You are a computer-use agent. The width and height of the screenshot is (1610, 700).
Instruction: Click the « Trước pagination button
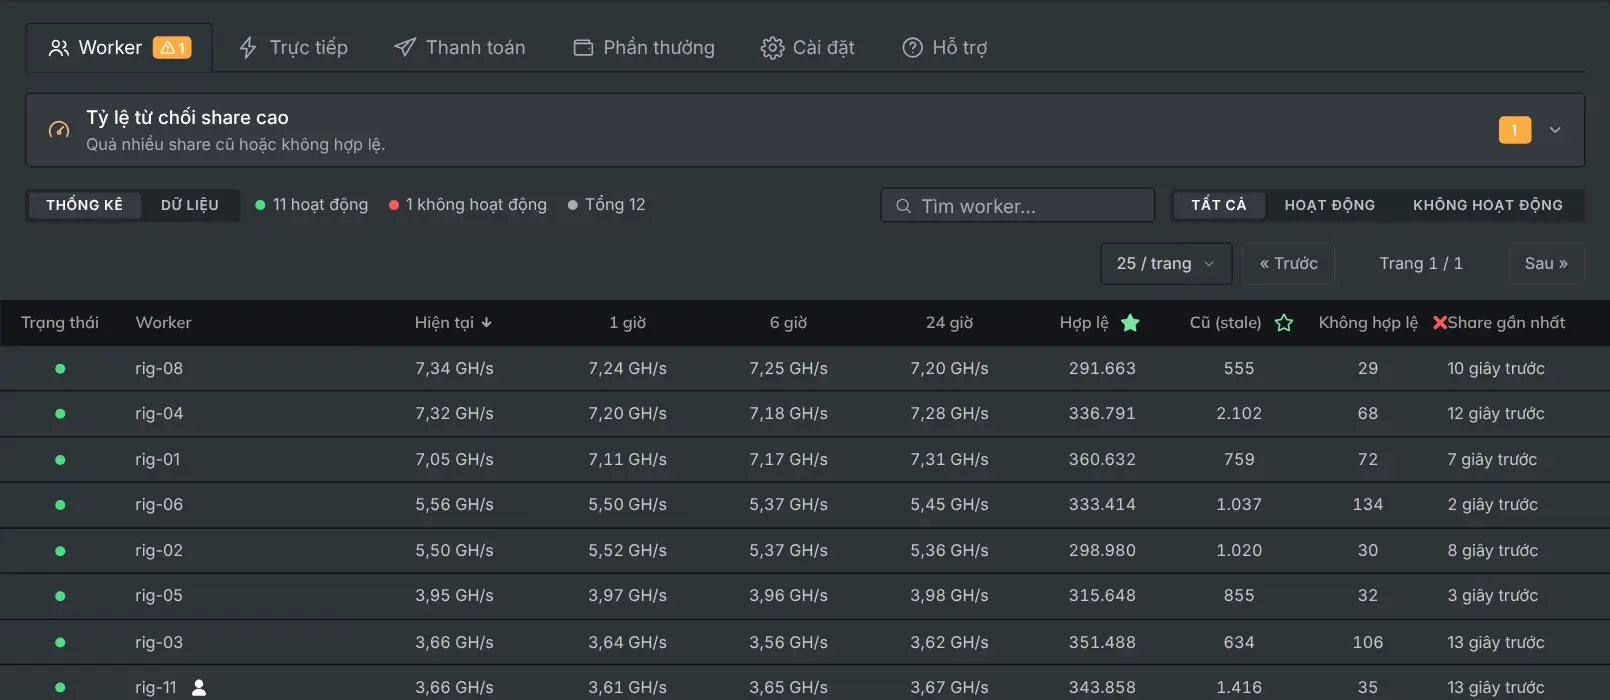[1289, 264]
